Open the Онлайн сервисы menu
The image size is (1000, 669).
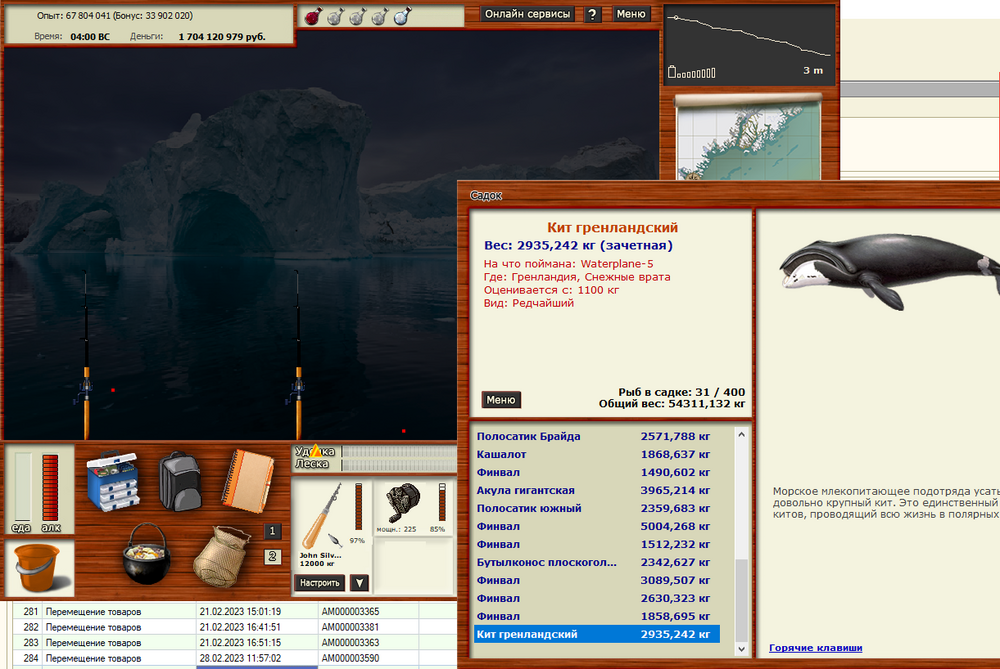tap(527, 14)
